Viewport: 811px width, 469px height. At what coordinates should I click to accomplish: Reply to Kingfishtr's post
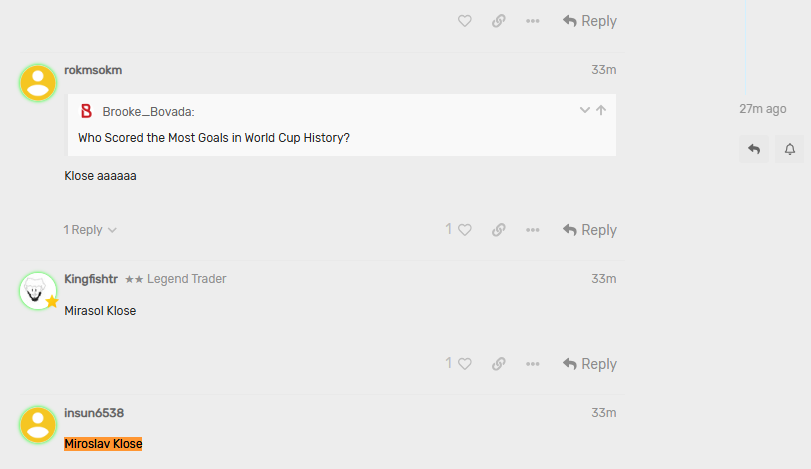click(x=590, y=364)
